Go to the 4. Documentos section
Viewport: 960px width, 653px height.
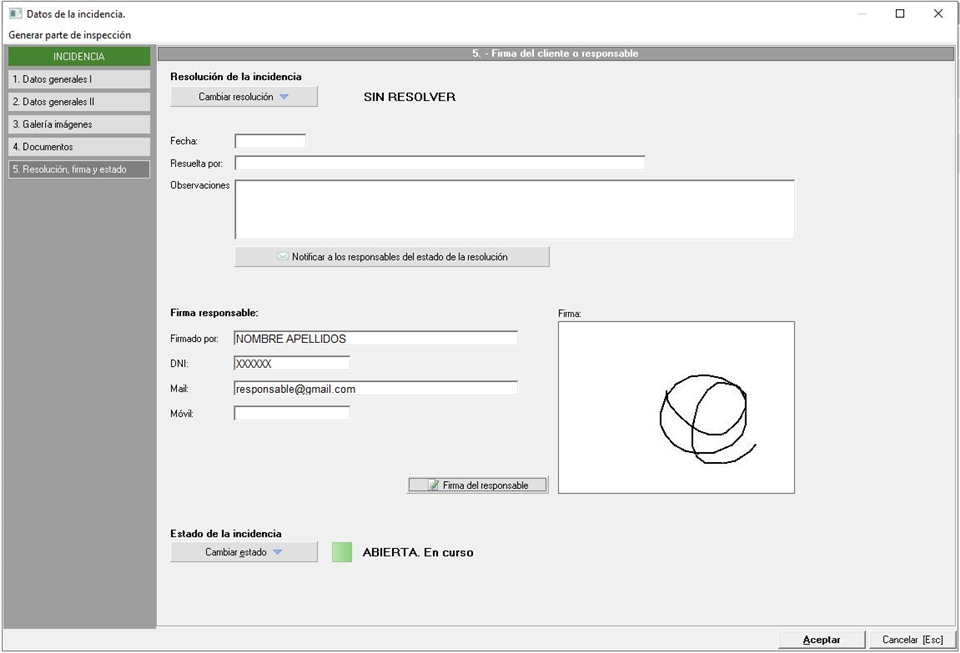coord(79,147)
